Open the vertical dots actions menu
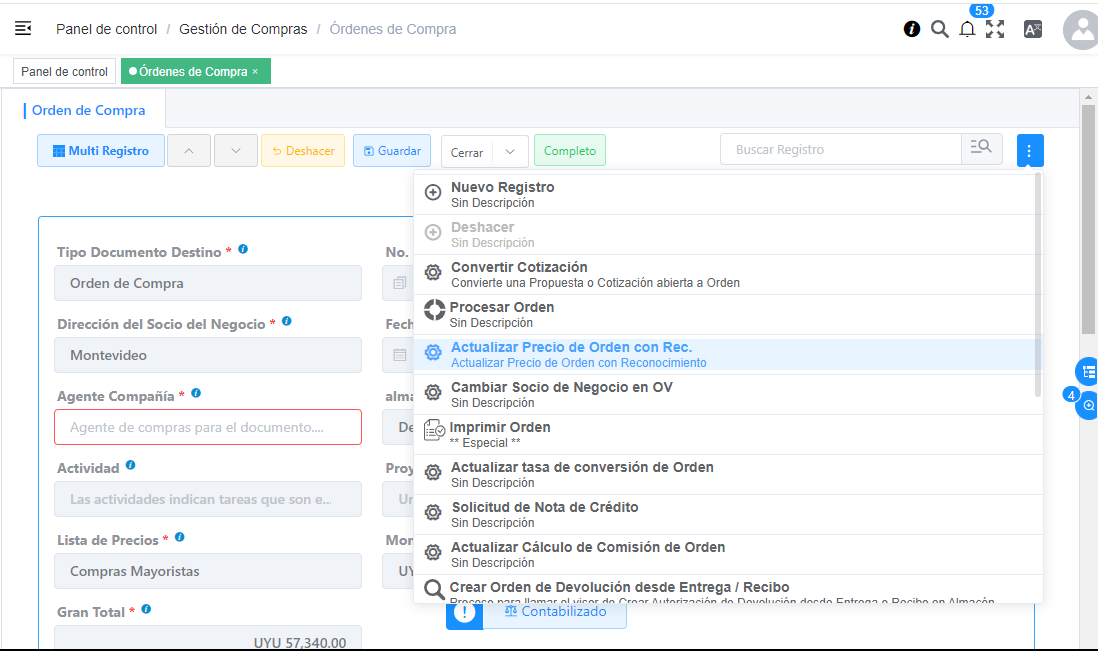 [x=1030, y=151]
